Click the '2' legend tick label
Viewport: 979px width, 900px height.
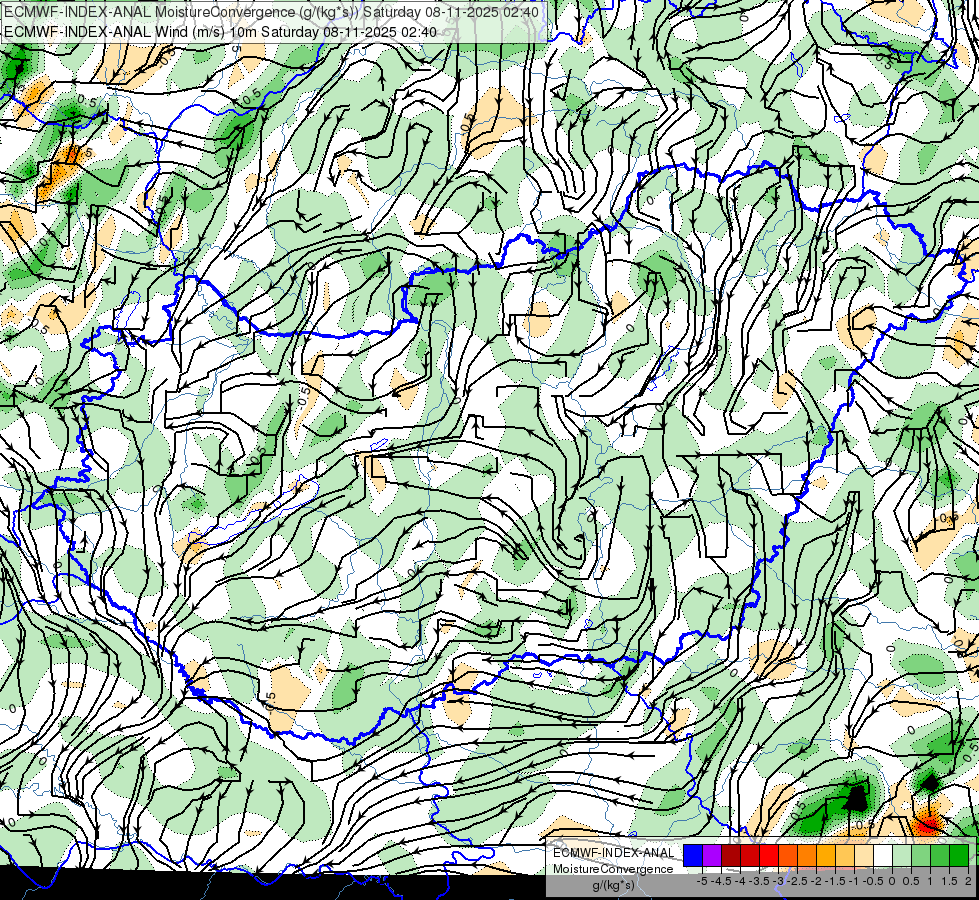pos(968,881)
